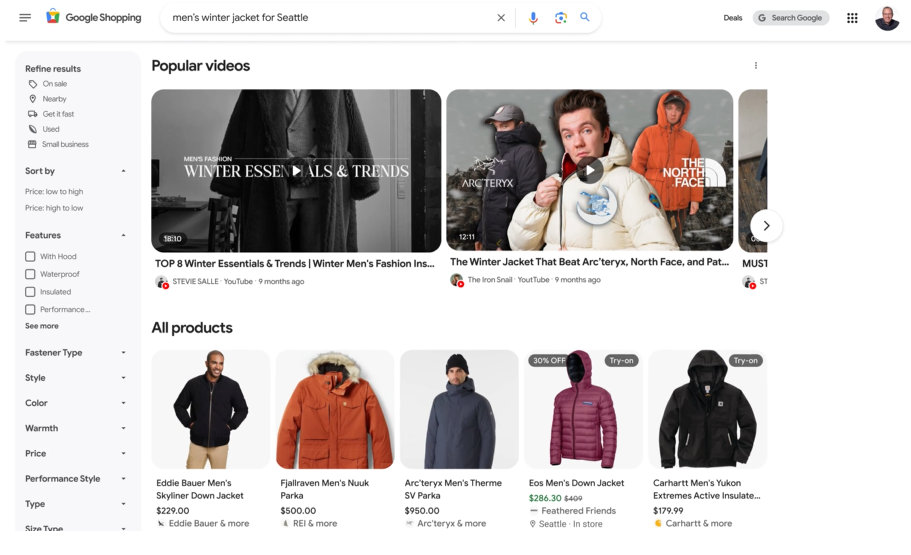This screenshot has width=911, height=555.
Task: Open Carhartt Yukon Extremes jacket image
Action: [x=708, y=409]
